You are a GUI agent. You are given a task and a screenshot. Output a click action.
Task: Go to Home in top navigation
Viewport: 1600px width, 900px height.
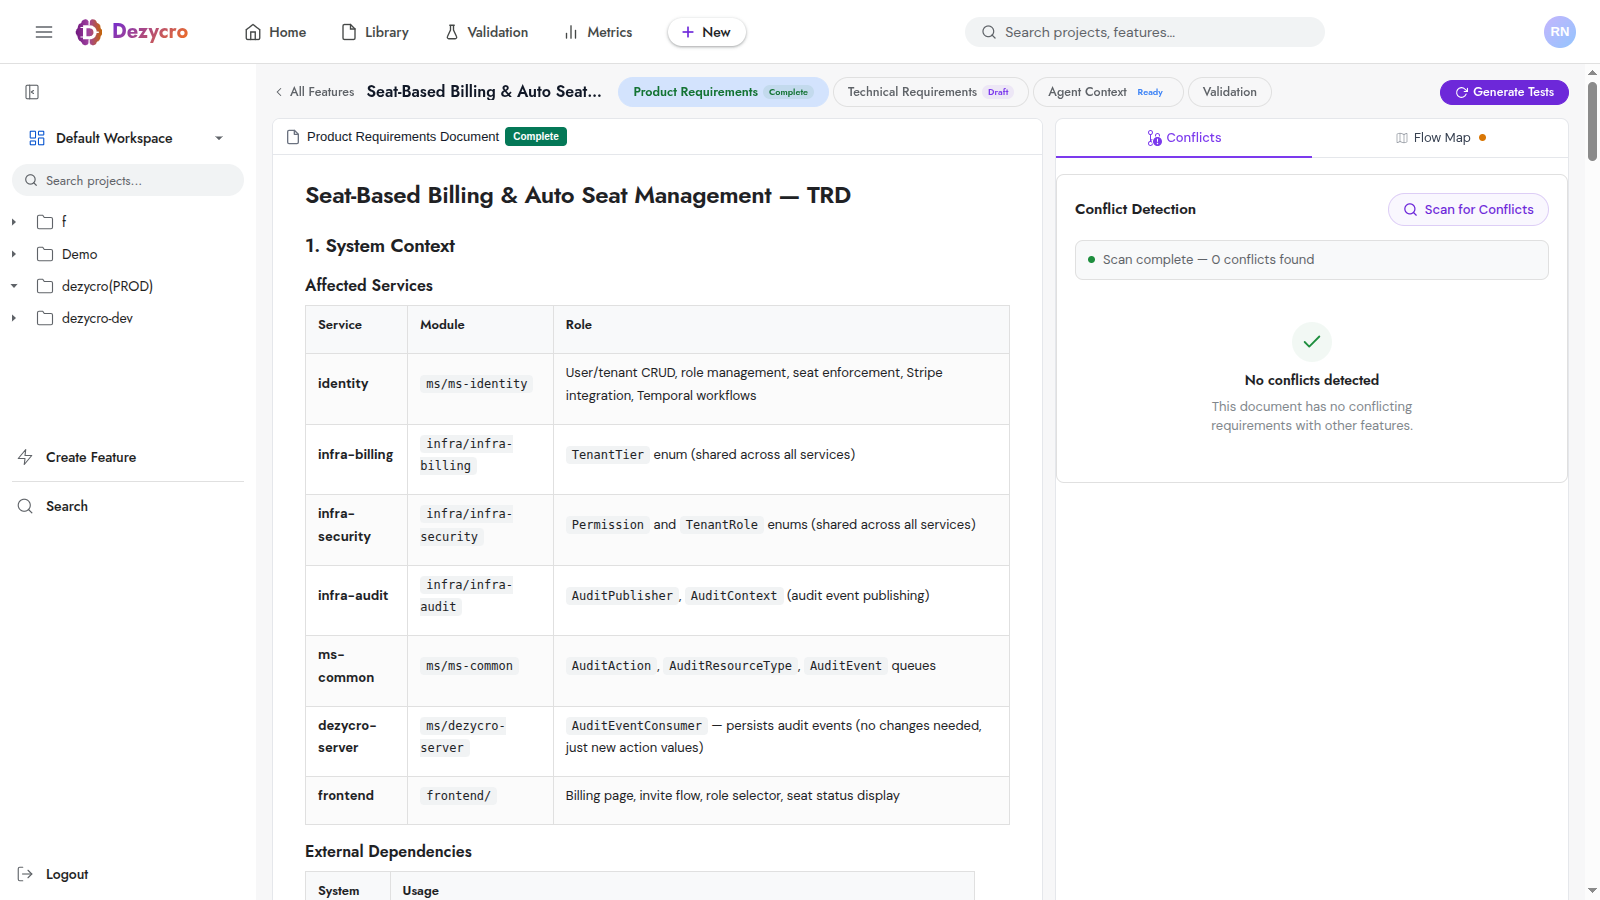[276, 32]
